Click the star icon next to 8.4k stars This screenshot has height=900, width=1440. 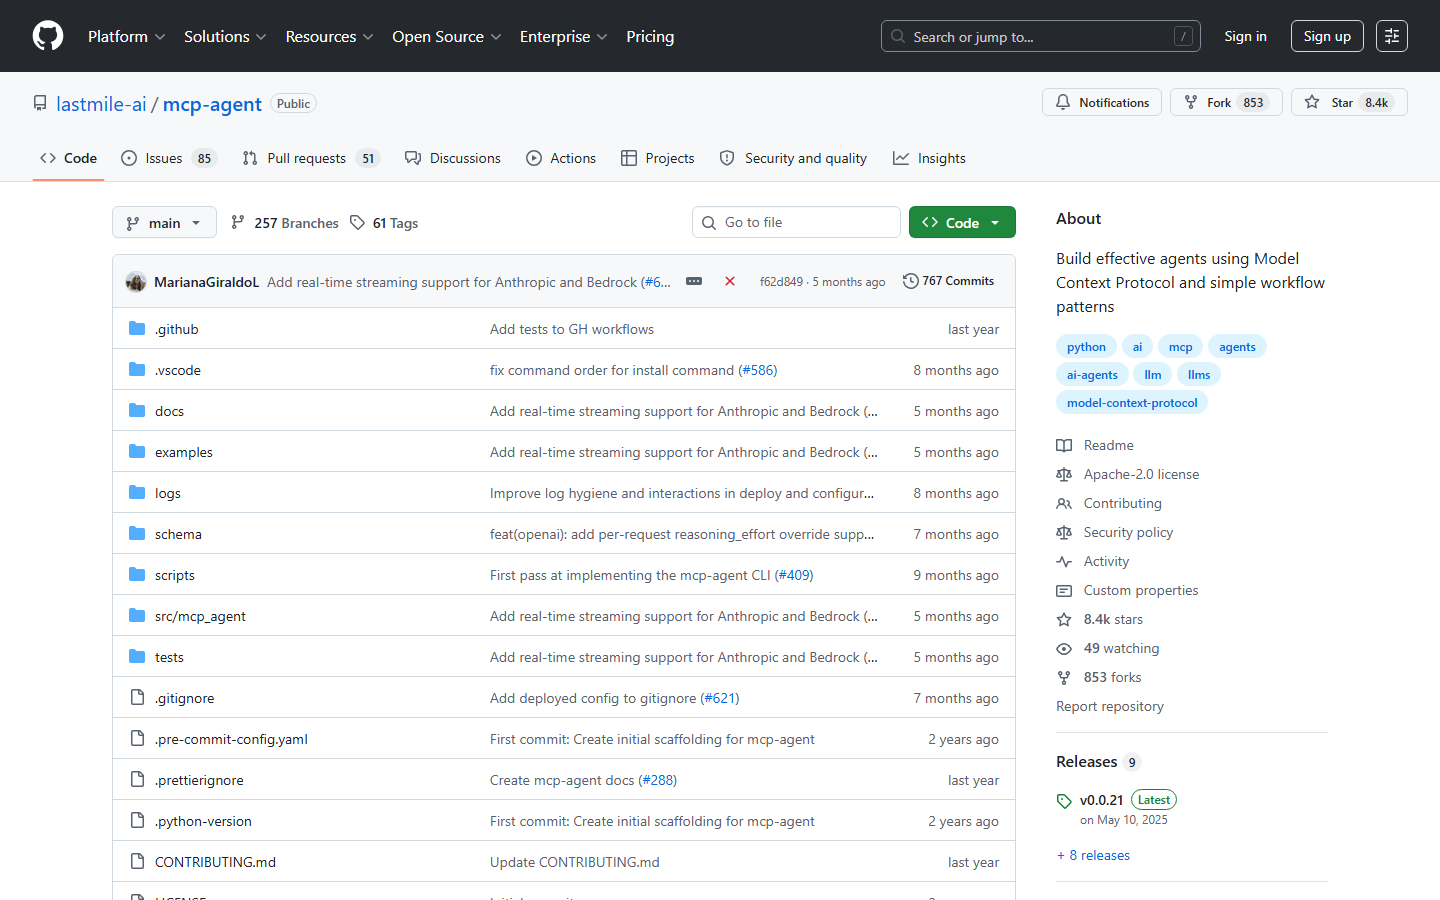point(1064,620)
